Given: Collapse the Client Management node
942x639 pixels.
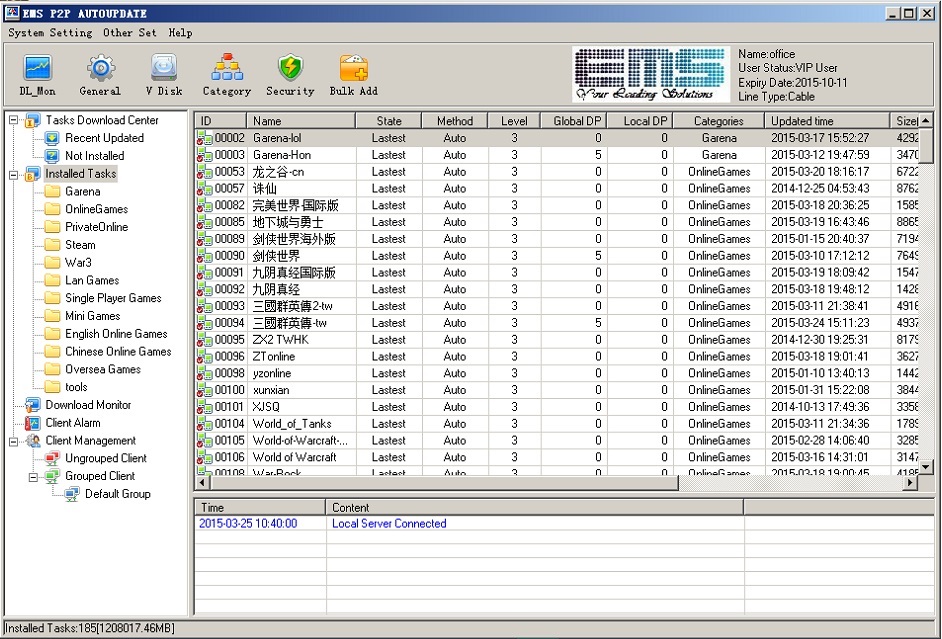Looking at the screenshot, I should (x=13, y=441).
